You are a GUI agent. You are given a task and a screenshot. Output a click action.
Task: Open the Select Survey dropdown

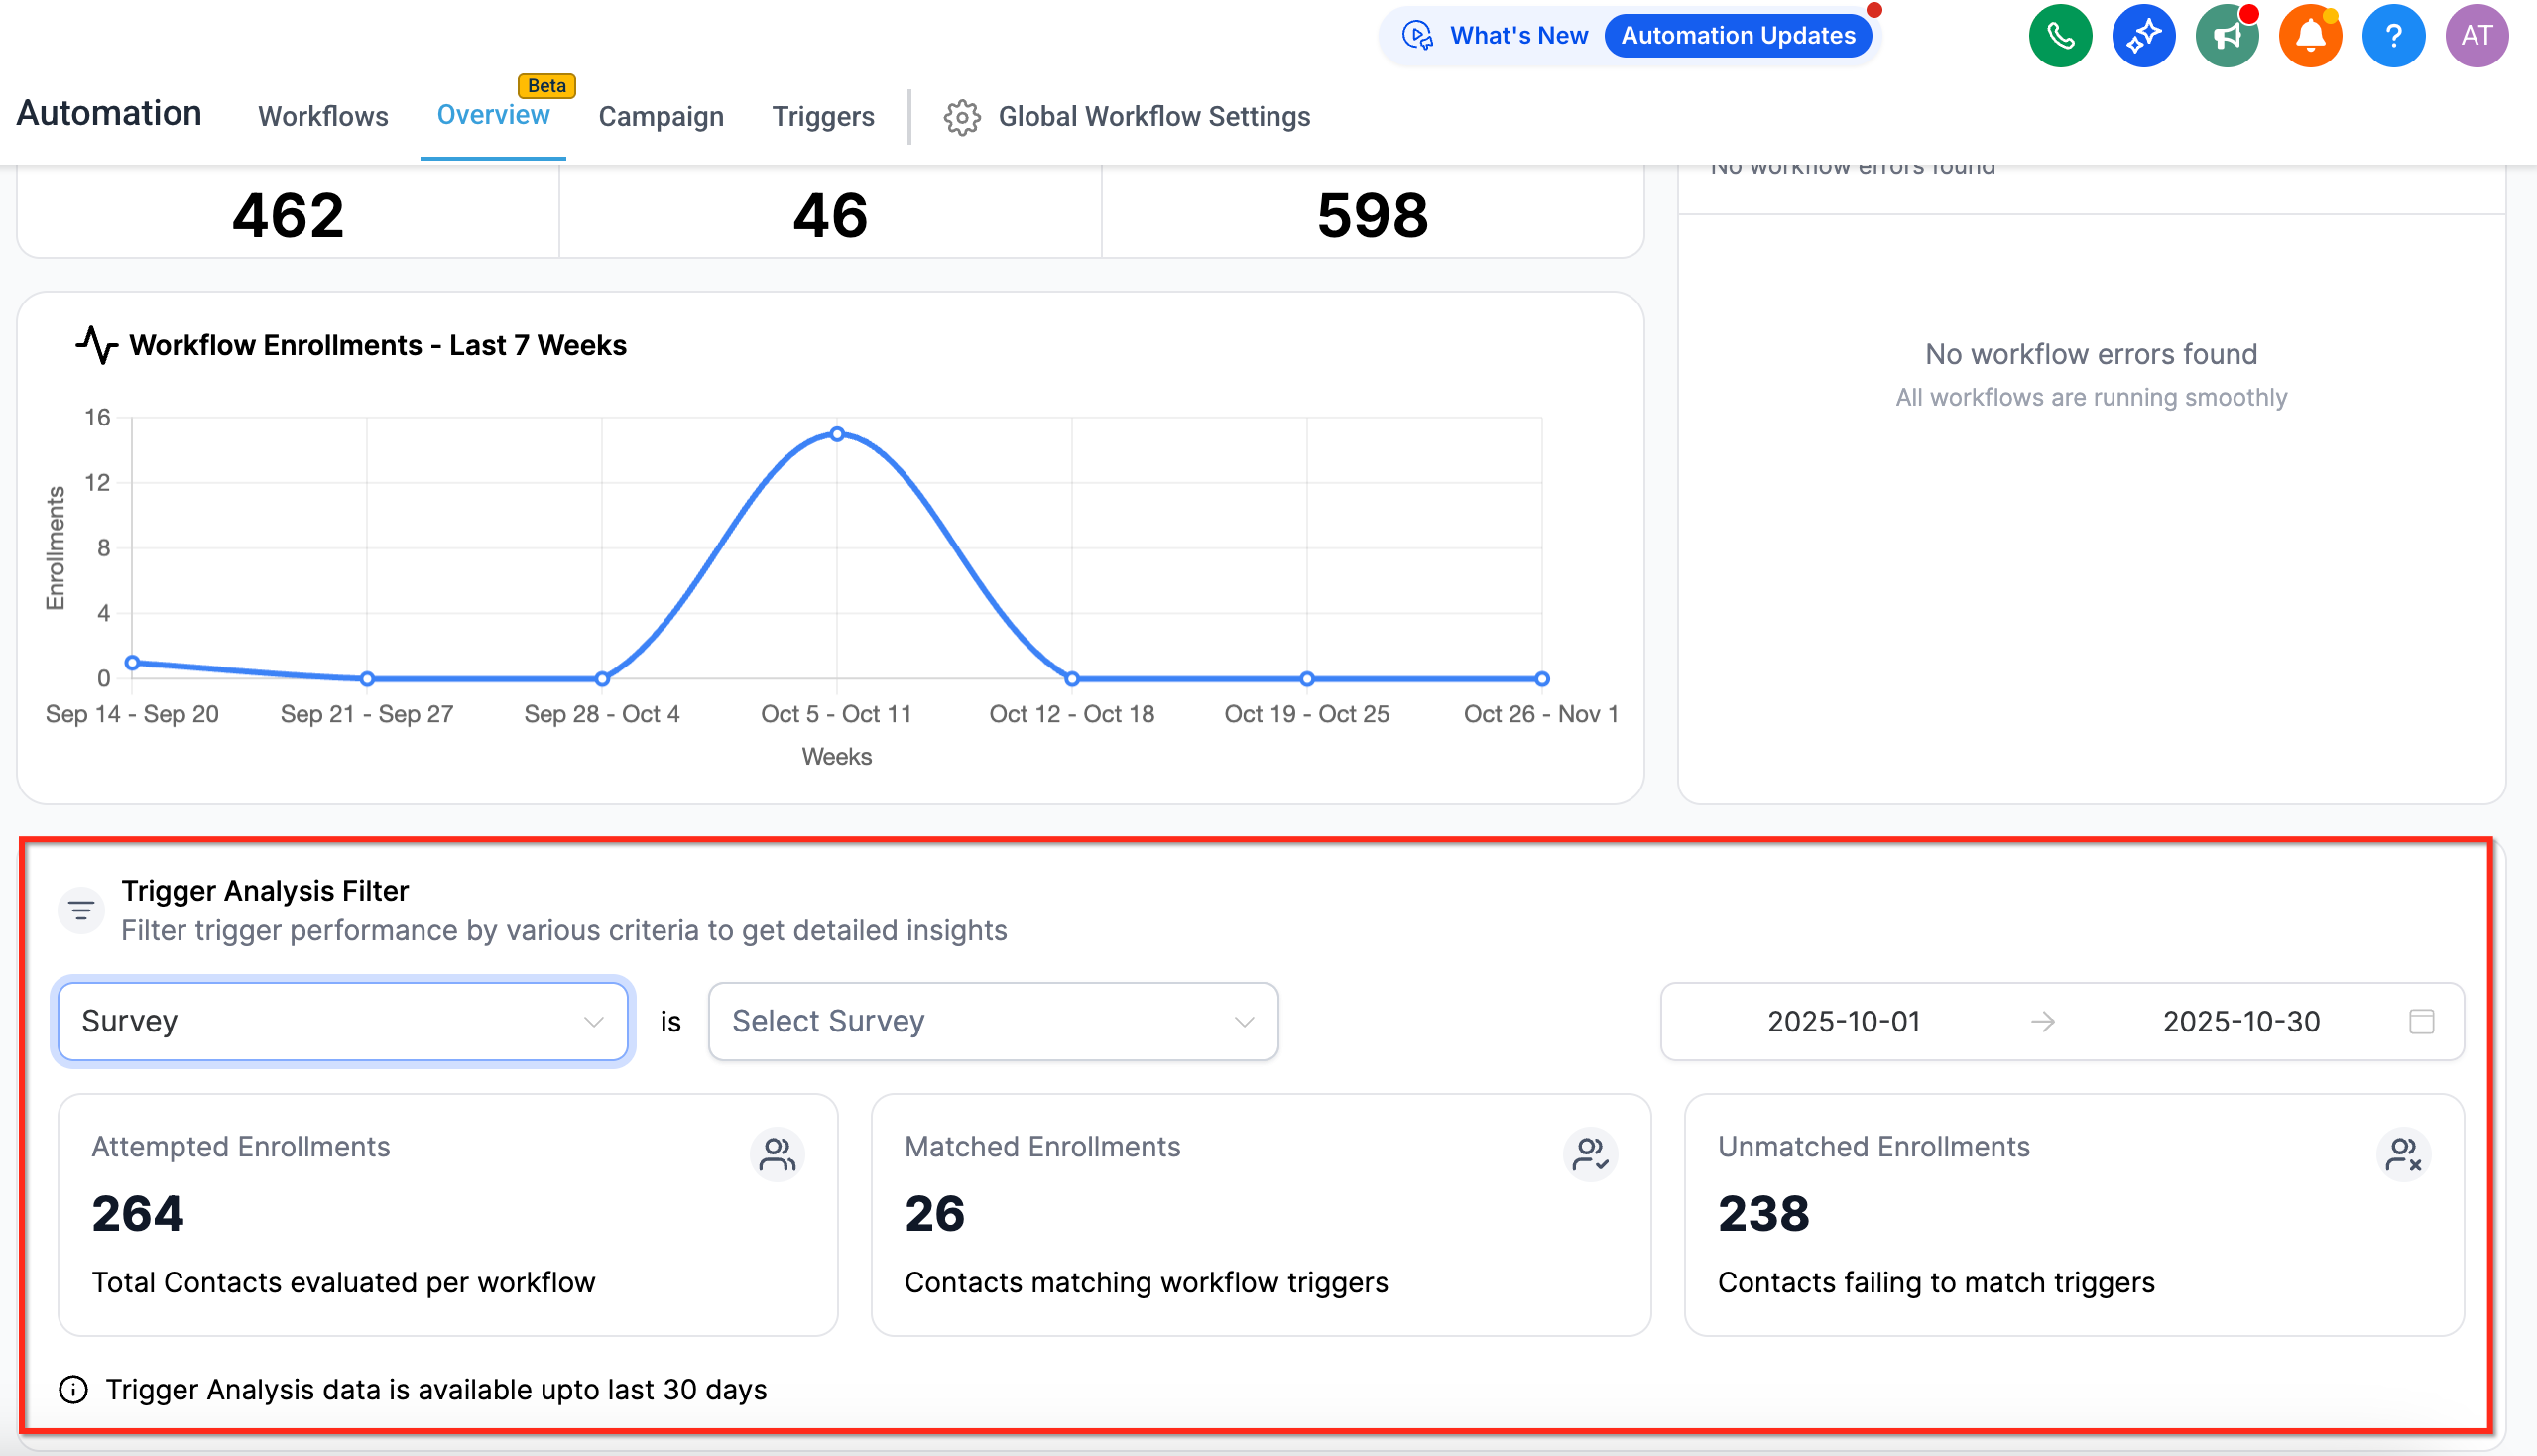[x=992, y=1021]
